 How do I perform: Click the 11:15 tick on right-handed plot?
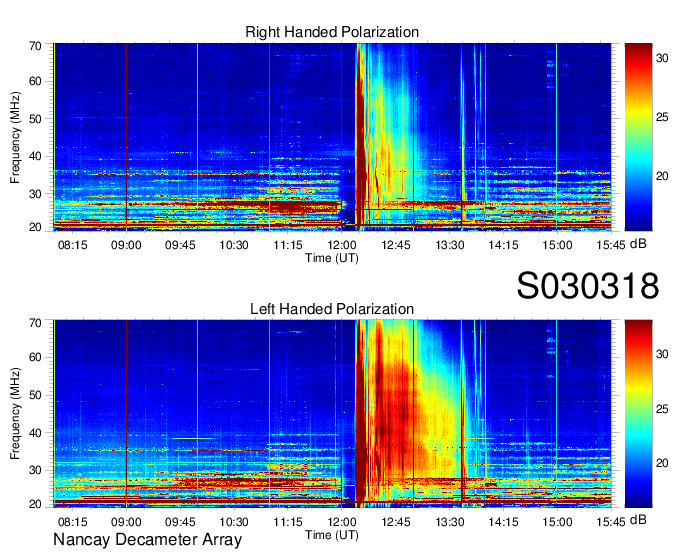coord(288,245)
